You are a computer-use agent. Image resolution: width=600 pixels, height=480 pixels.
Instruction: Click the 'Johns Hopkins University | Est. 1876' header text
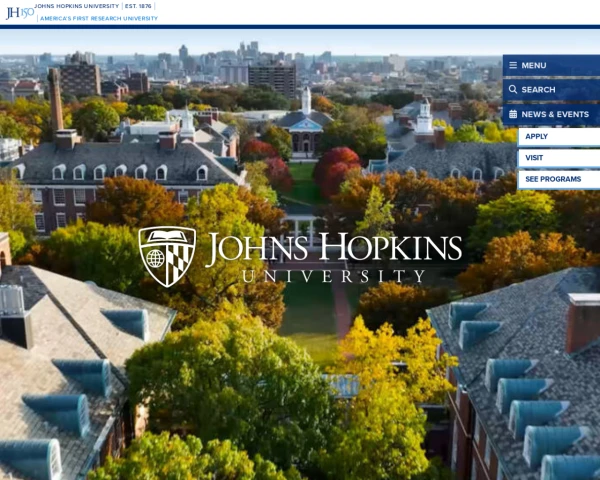tap(93, 6)
